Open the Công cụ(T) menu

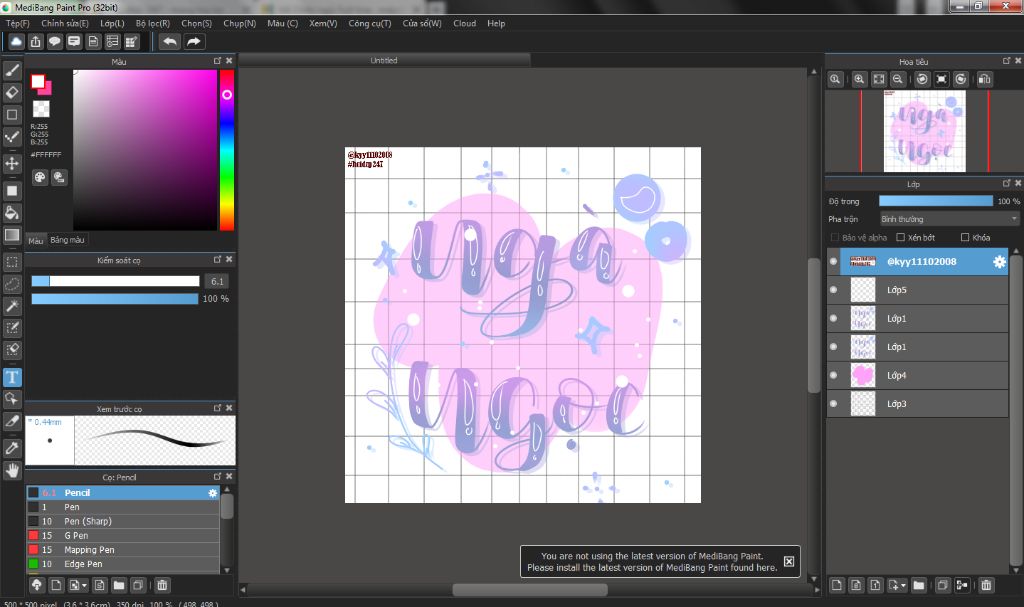click(x=370, y=23)
